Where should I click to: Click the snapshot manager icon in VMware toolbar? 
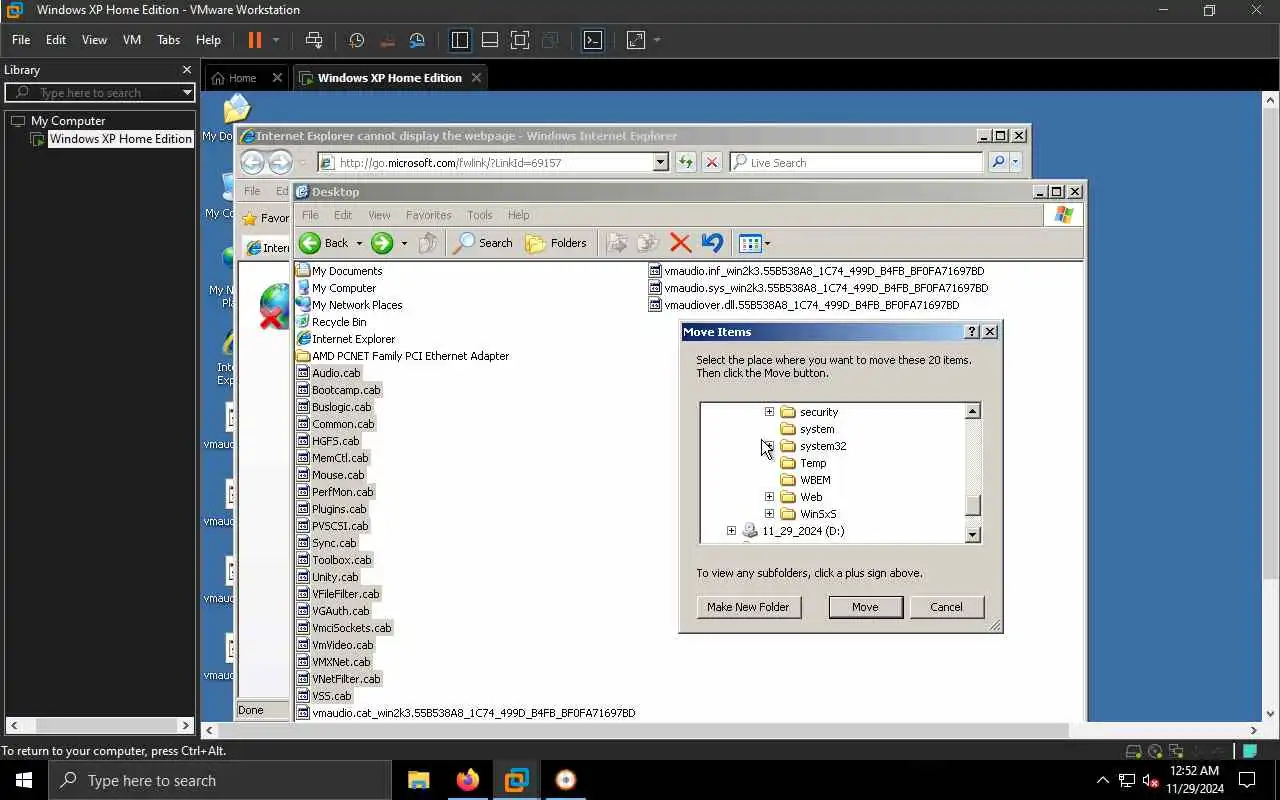417,40
